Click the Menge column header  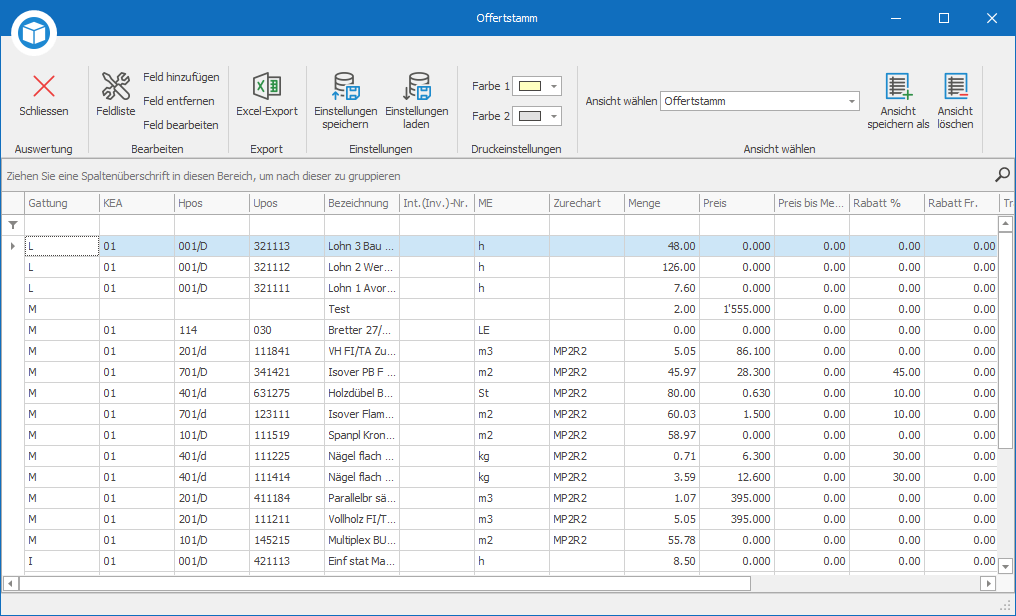point(662,203)
